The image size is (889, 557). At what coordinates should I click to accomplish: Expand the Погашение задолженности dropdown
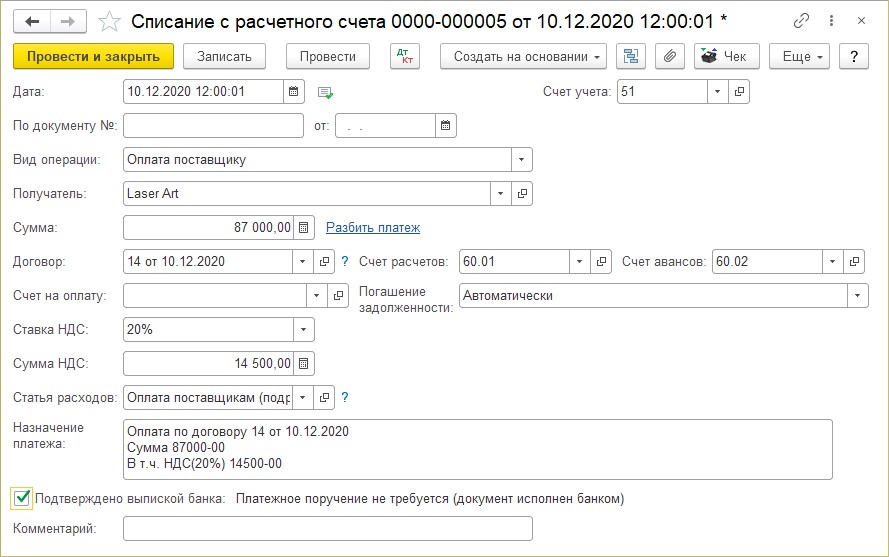pos(857,296)
